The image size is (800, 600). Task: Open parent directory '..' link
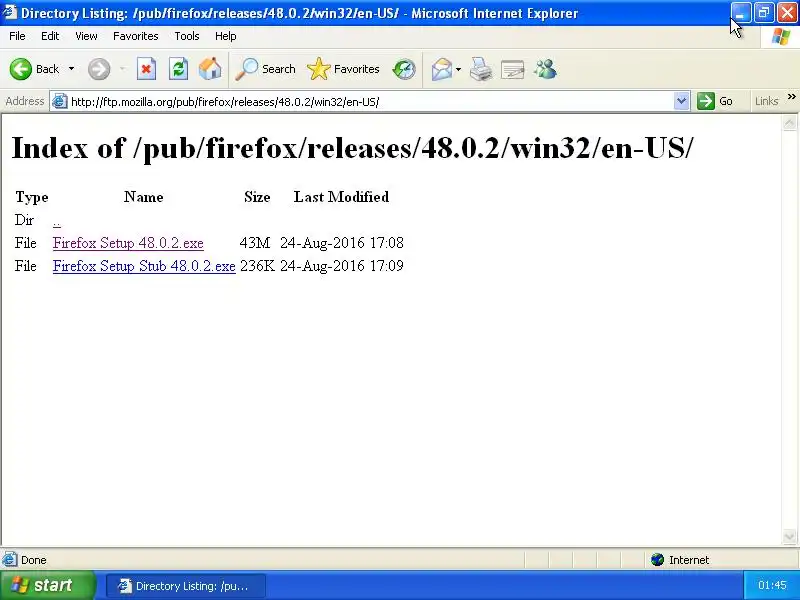[57, 222]
